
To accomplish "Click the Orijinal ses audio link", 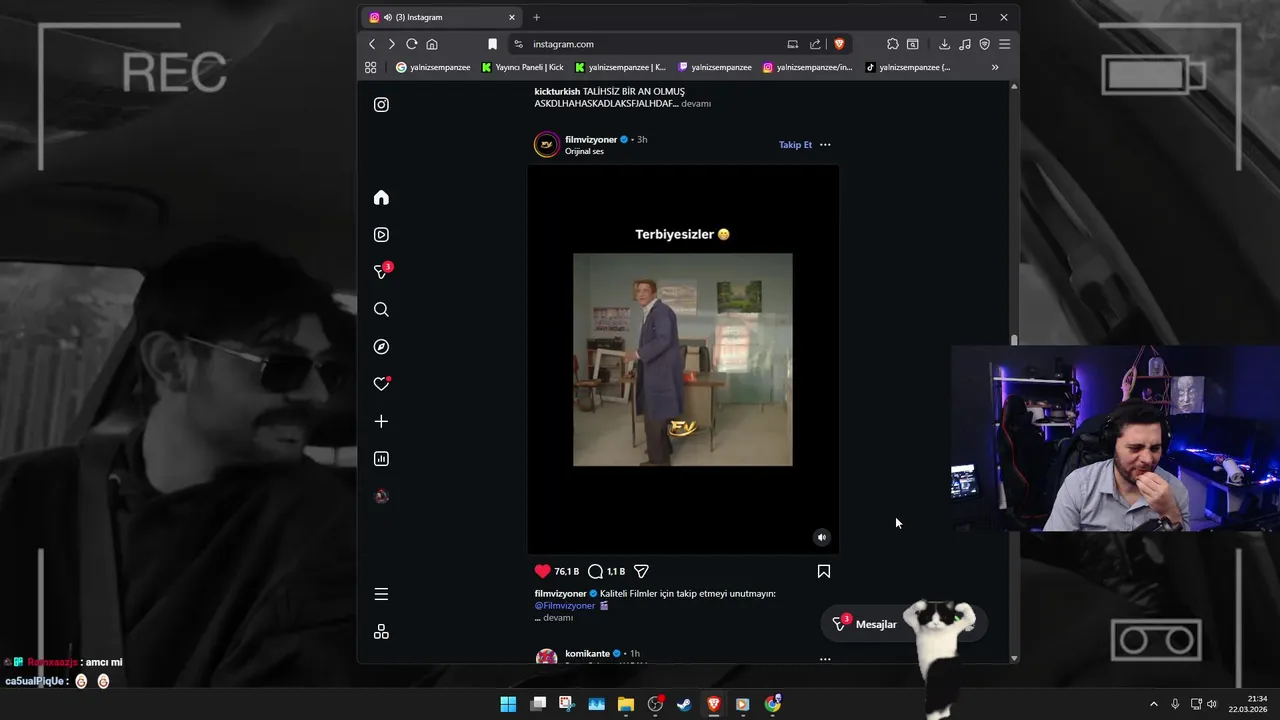I will click(584, 151).
